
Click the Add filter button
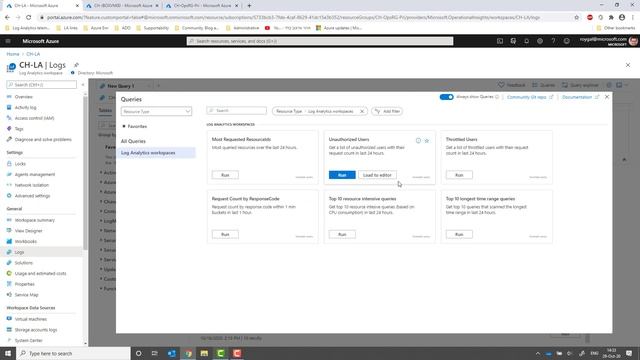387,111
